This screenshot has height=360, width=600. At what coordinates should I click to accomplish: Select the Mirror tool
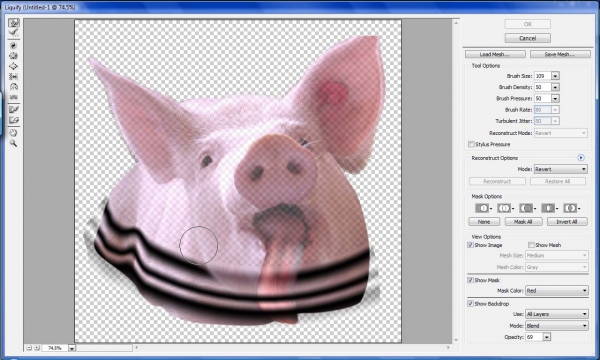[13, 87]
